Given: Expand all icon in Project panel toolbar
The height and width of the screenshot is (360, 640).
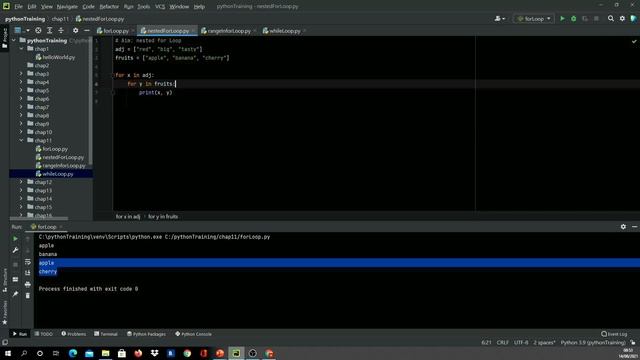Looking at the screenshot, I should [x=49, y=30].
